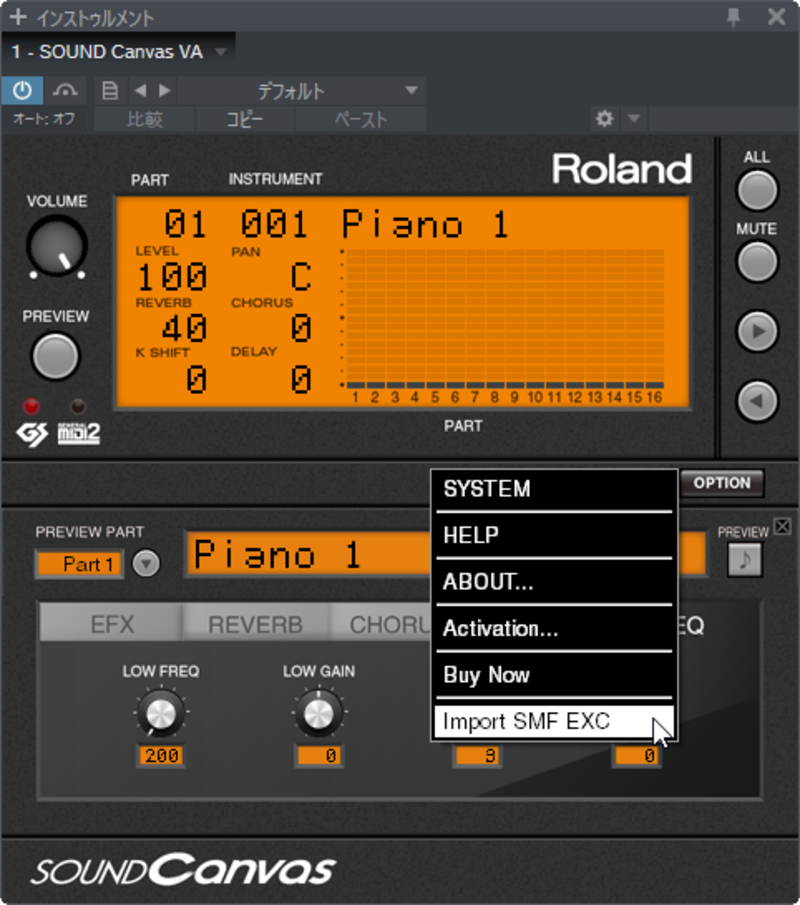
Task: Expand the arrow next to gear icon
Action: point(634,119)
